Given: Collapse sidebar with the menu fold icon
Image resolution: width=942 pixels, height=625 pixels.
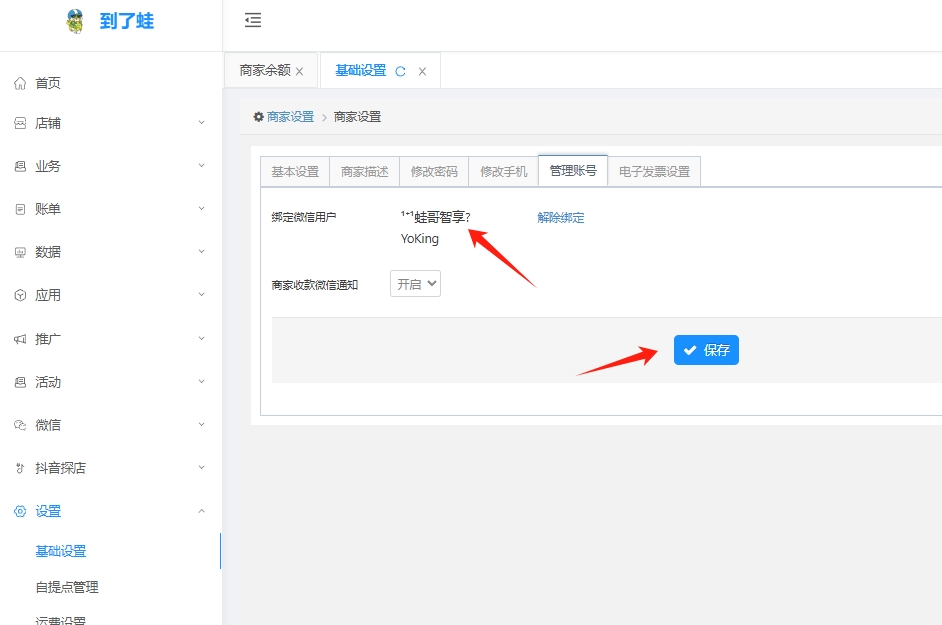Looking at the screenshot, I should click(253, 20).
